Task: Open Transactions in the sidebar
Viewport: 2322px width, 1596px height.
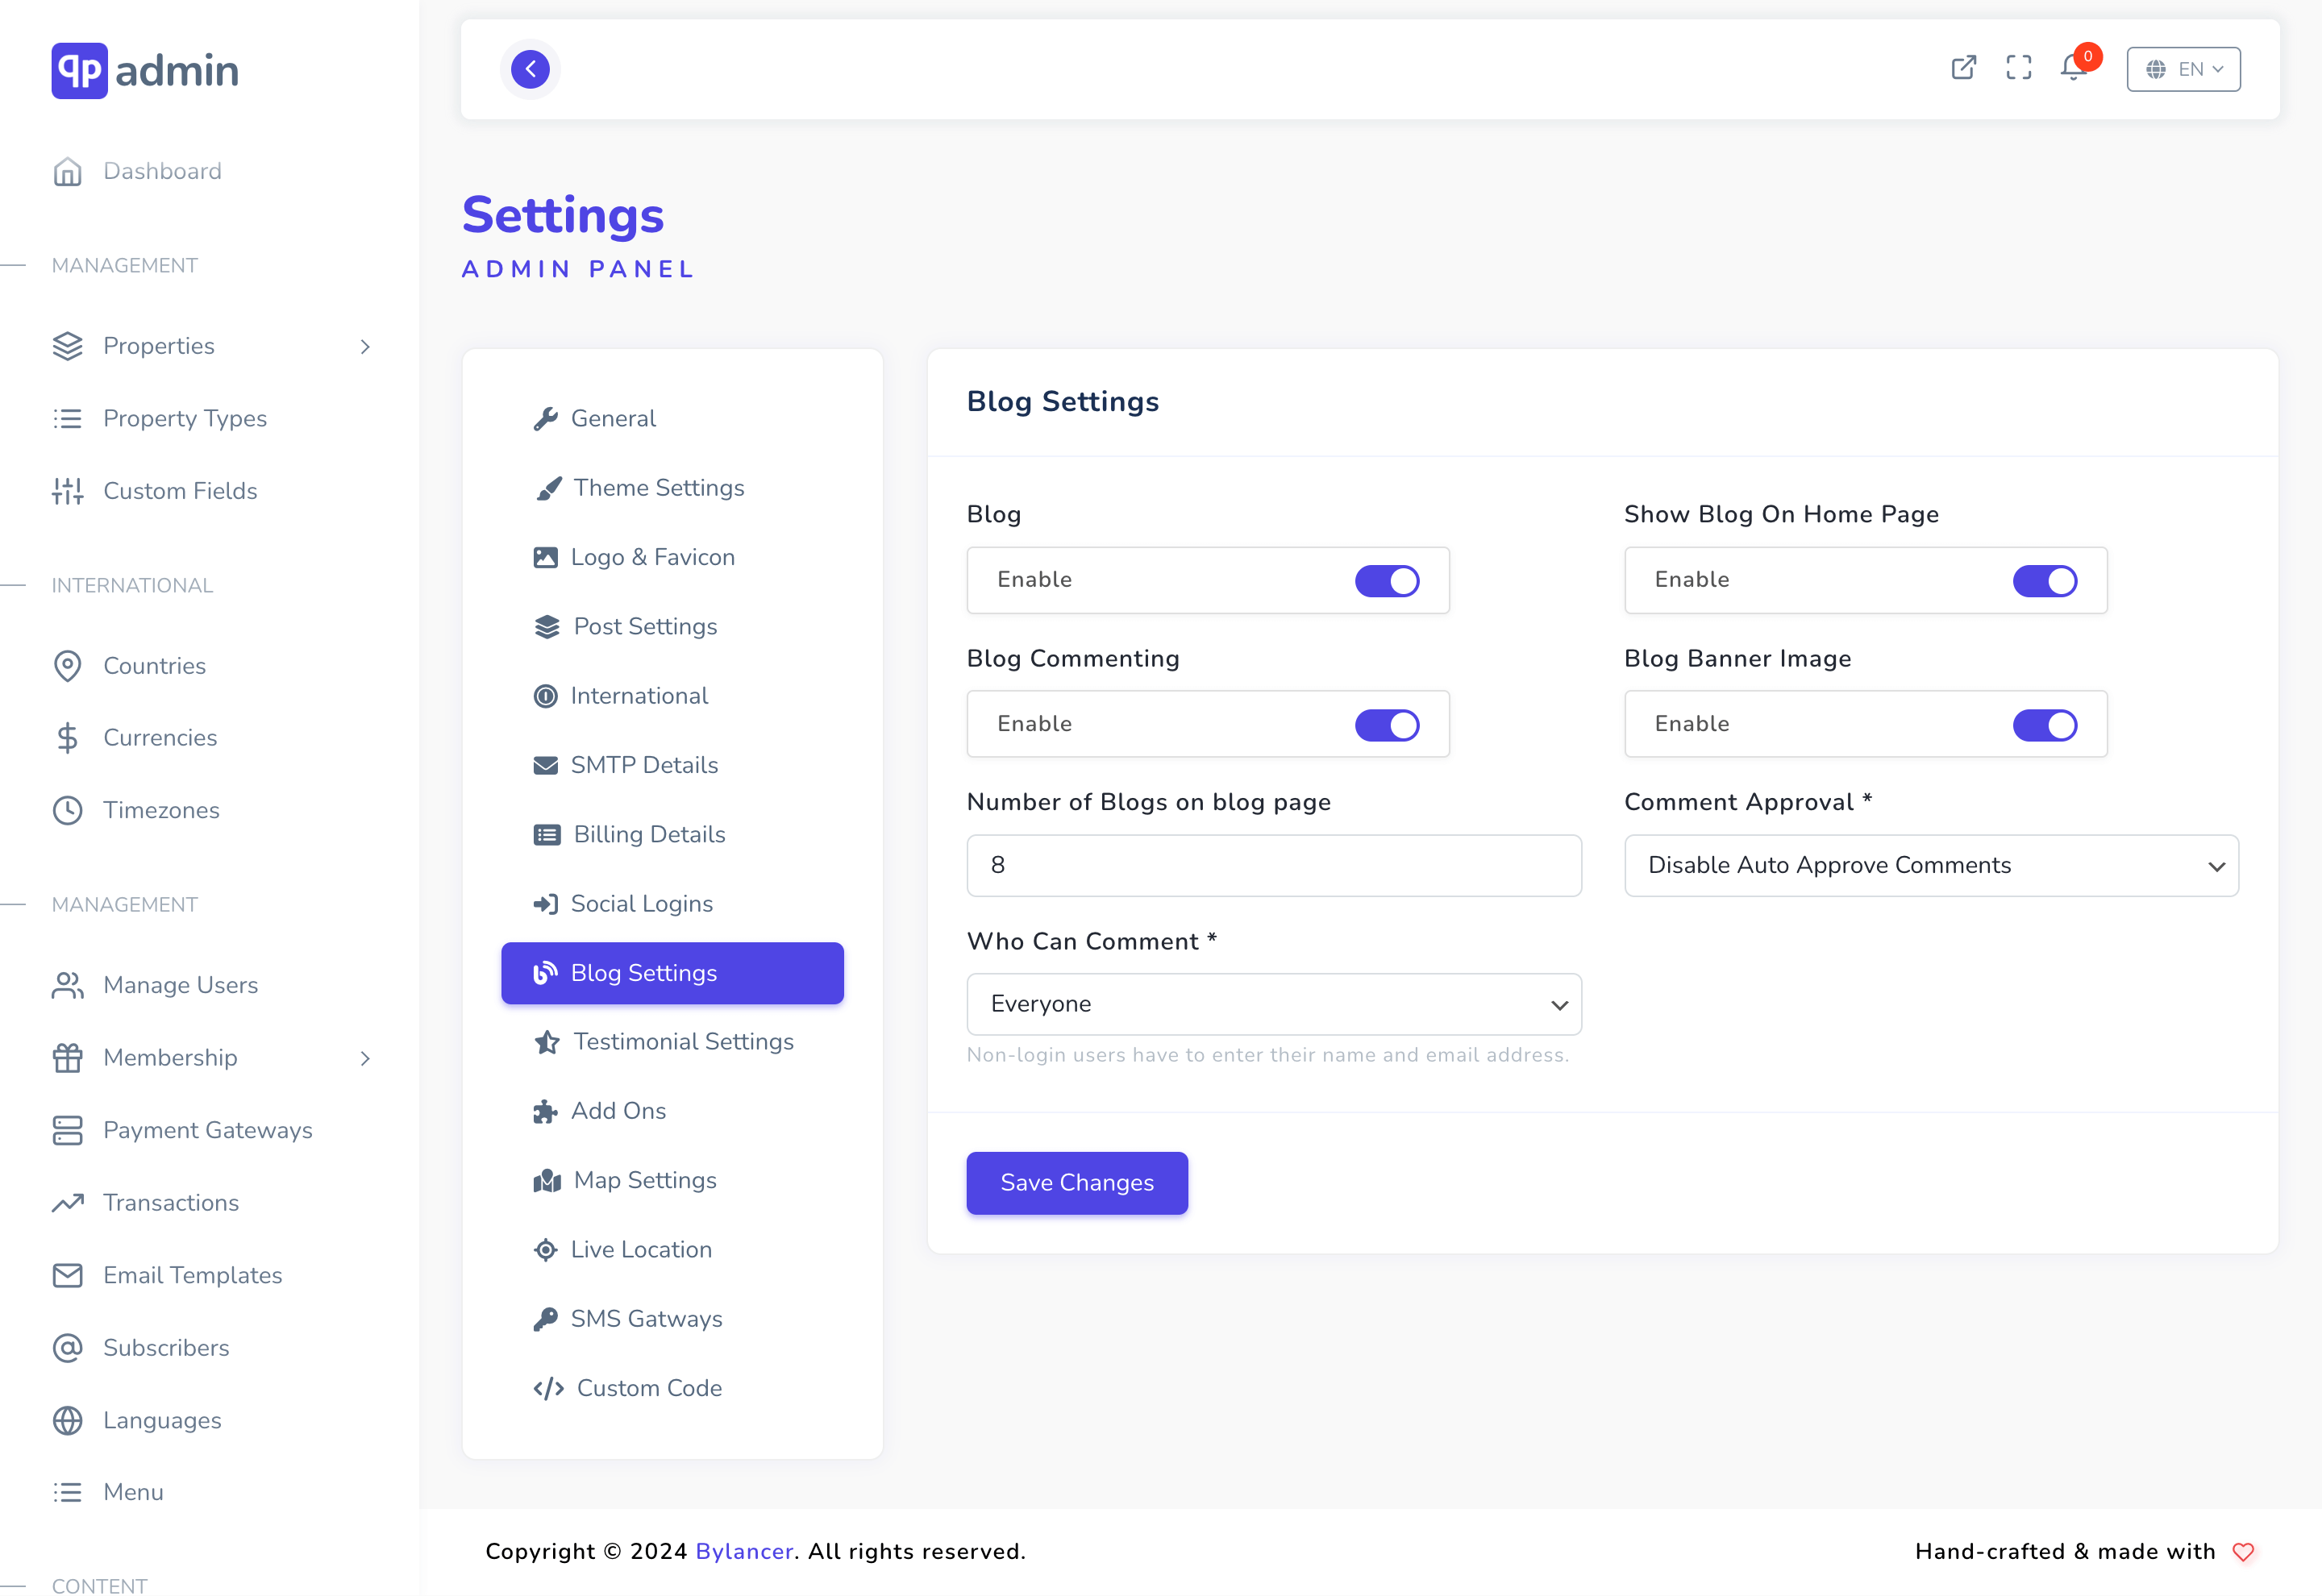Action: (x=171, y=1203)
